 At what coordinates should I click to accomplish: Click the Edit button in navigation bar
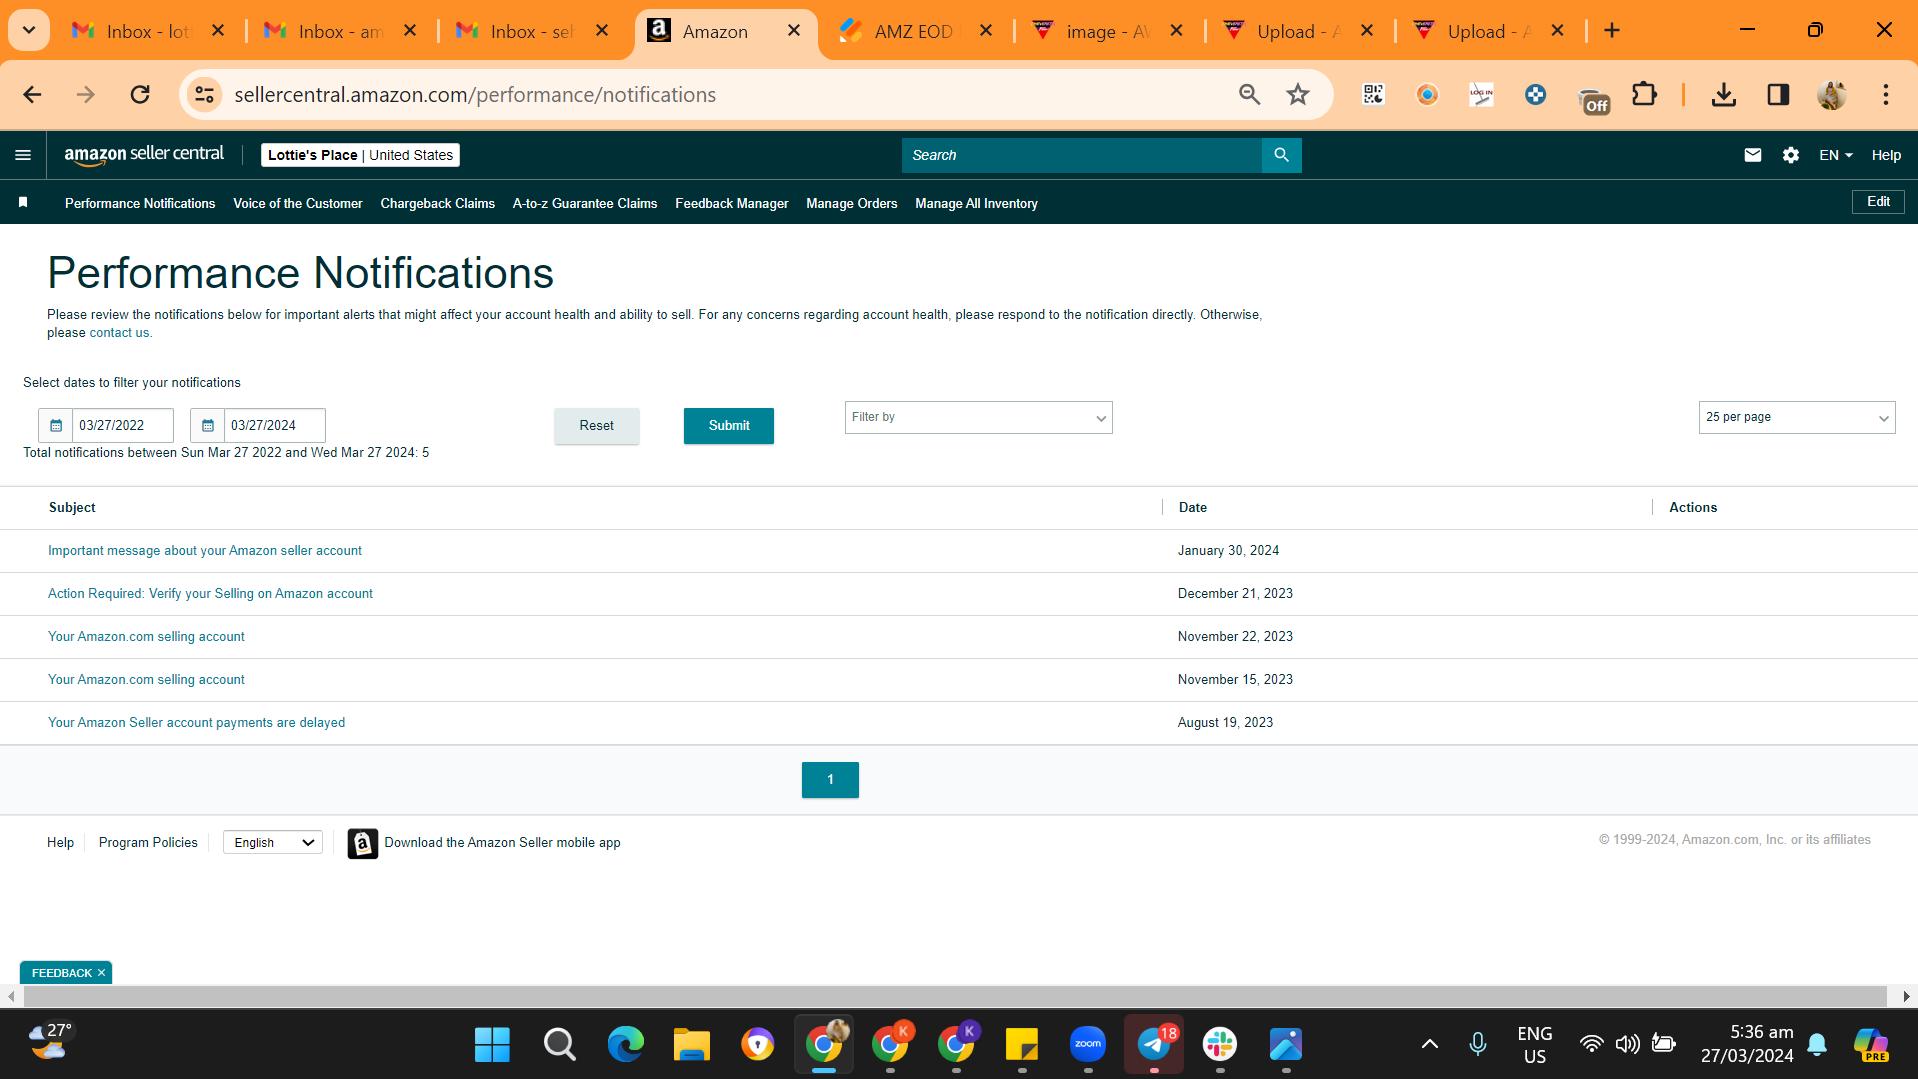click(x=1878, y=202)
